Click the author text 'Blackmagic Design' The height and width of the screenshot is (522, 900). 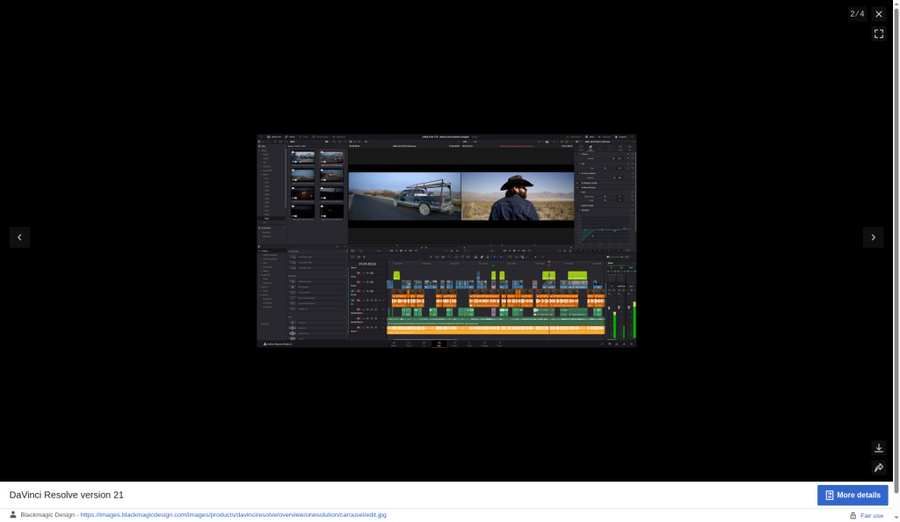48,515
